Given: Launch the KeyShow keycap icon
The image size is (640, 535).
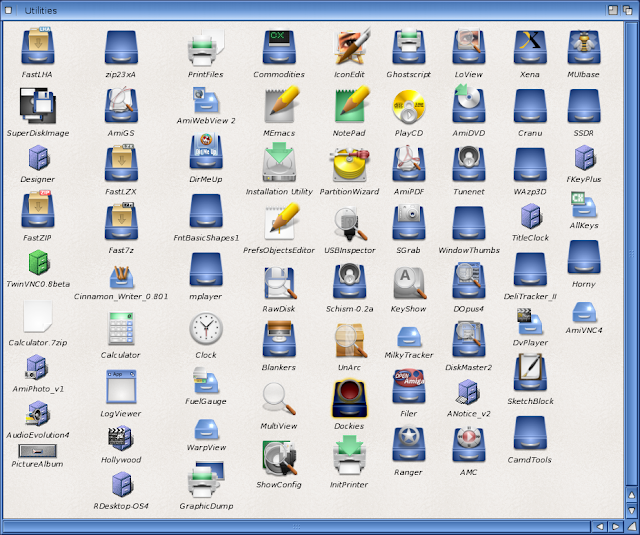Looking at the screenshot, I should (x=409, y=283).
